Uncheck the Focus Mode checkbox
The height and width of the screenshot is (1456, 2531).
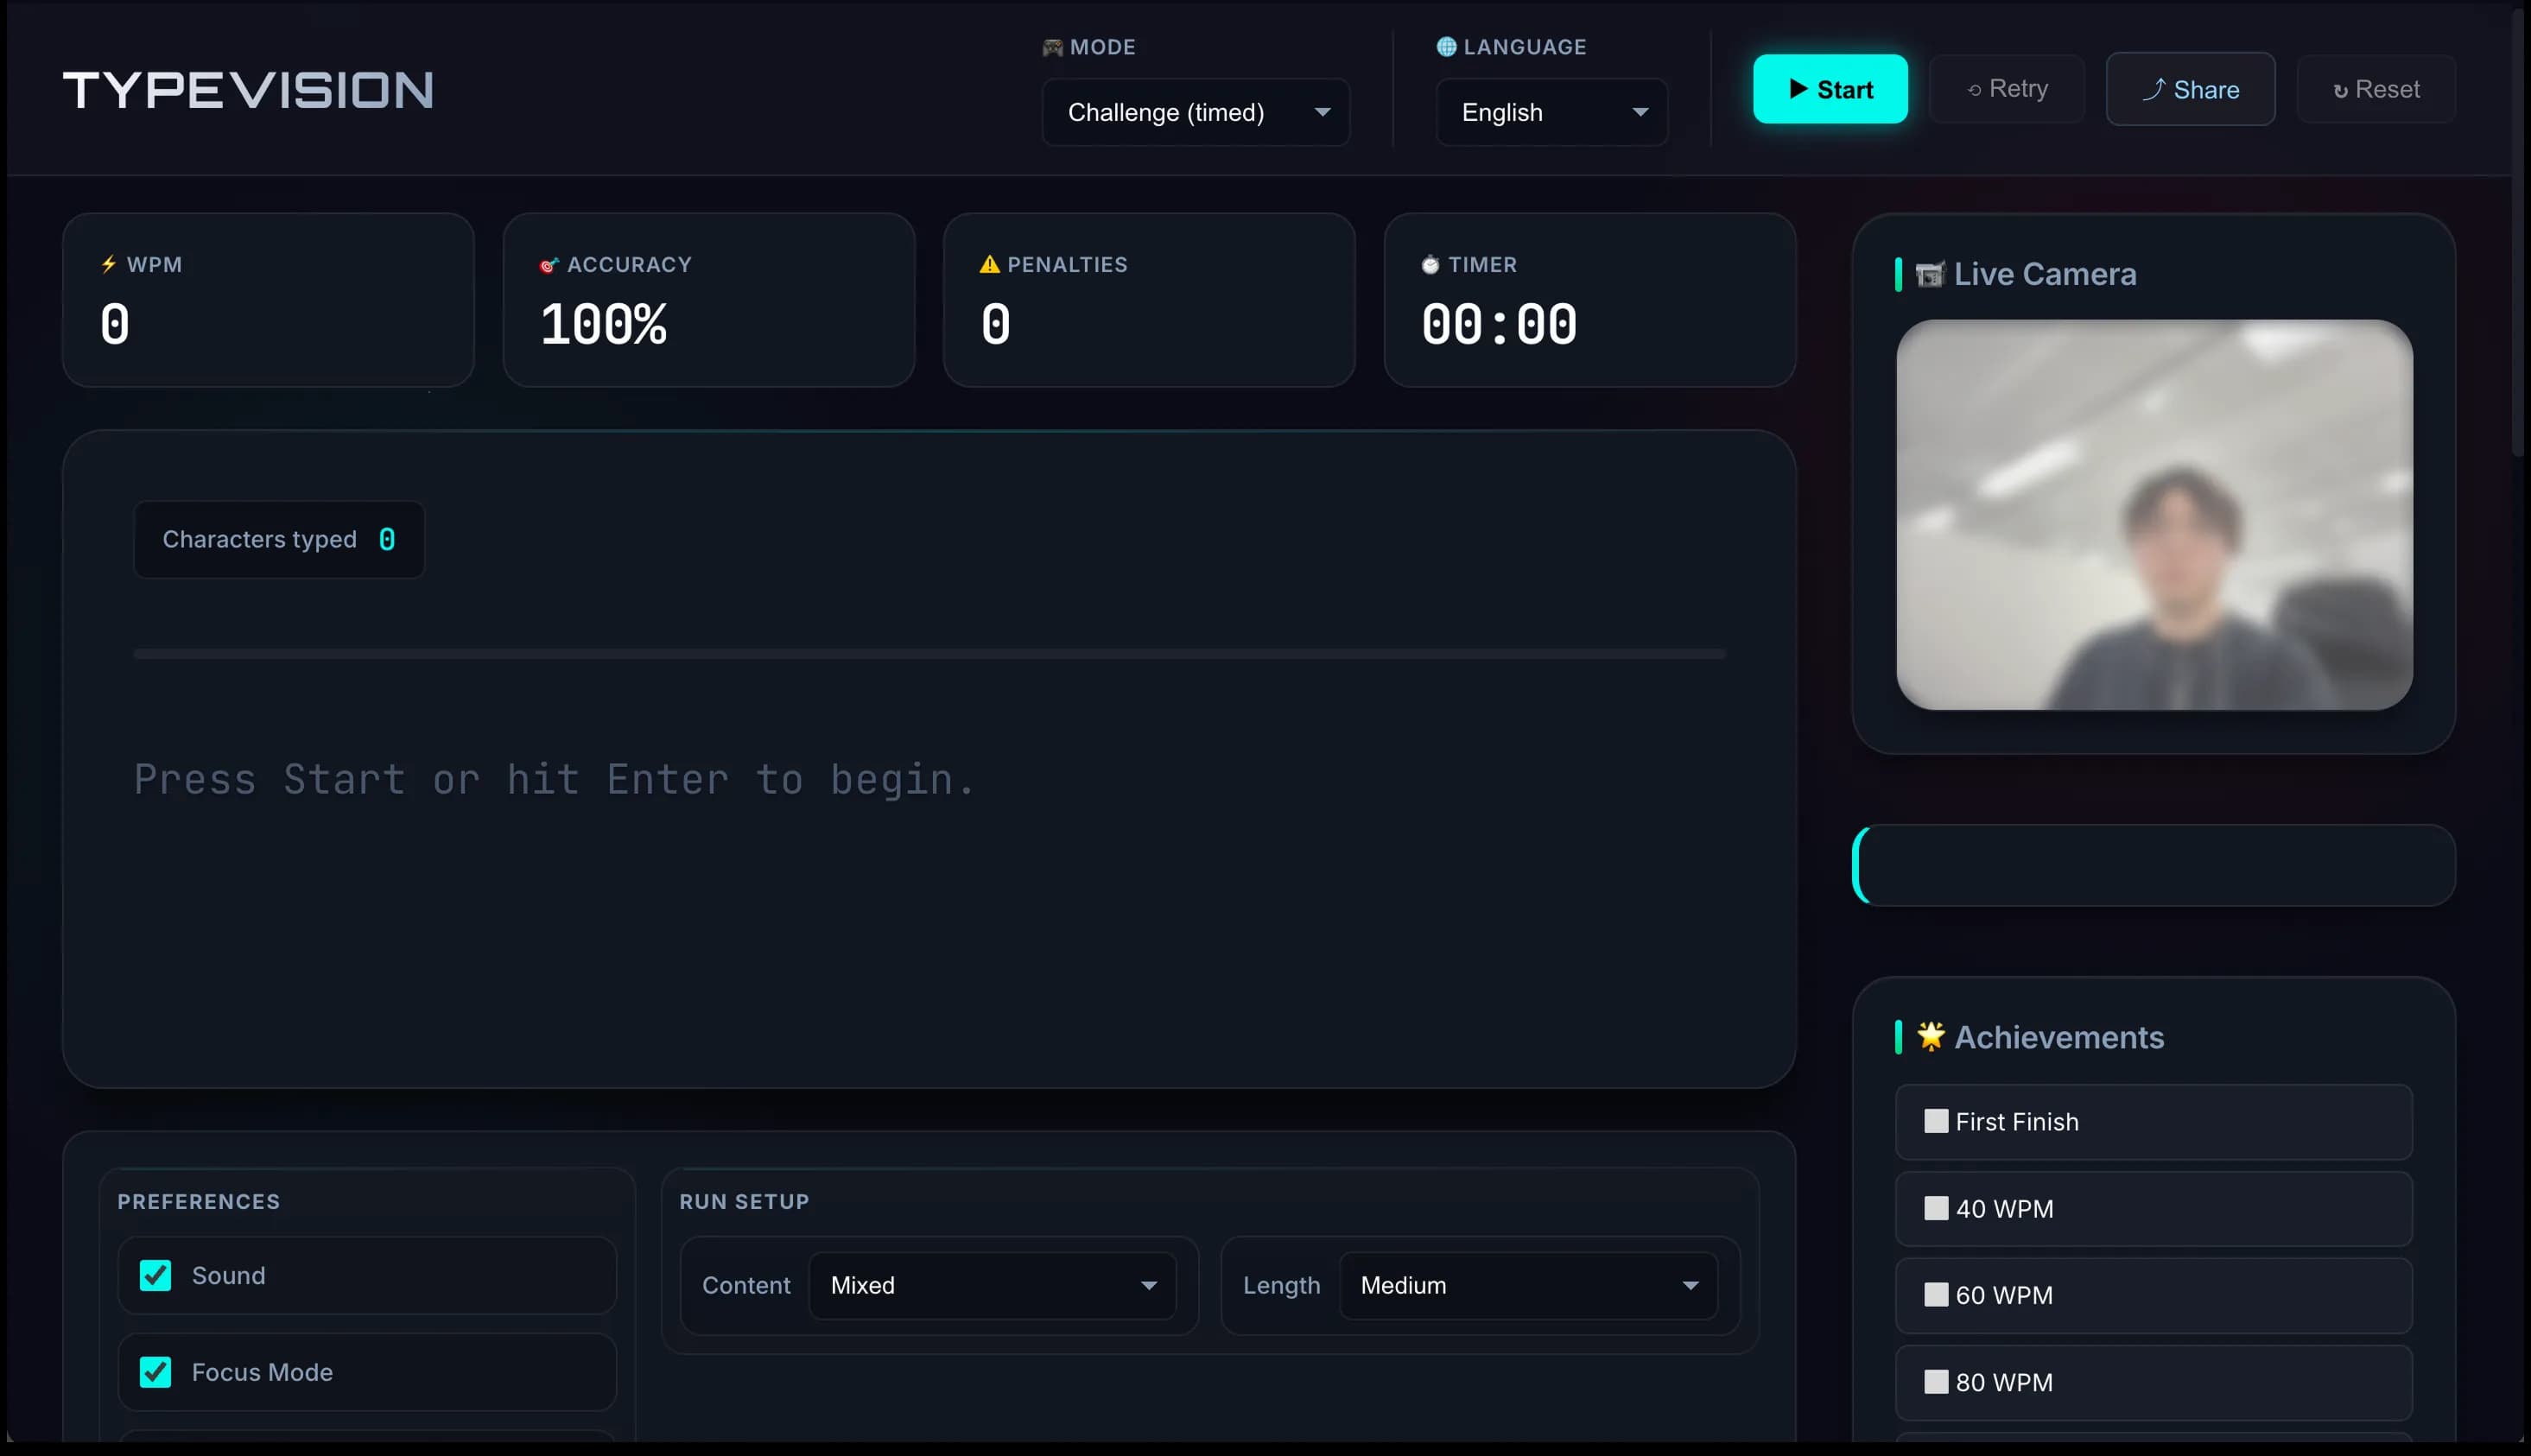pos(155,1372)
